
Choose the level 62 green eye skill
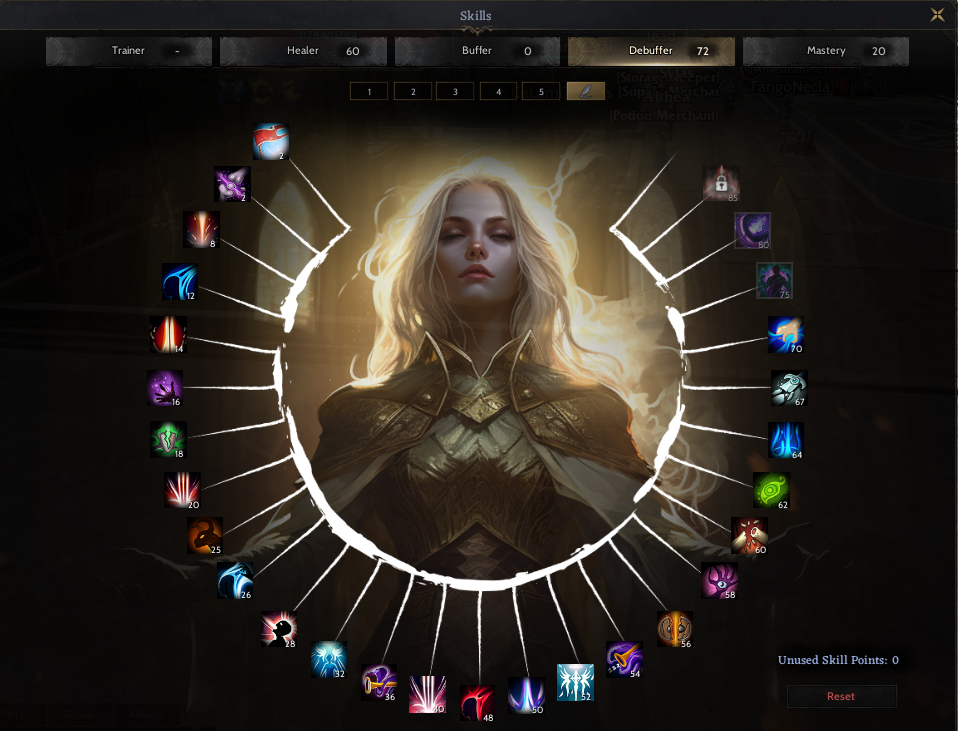[771, 490]
